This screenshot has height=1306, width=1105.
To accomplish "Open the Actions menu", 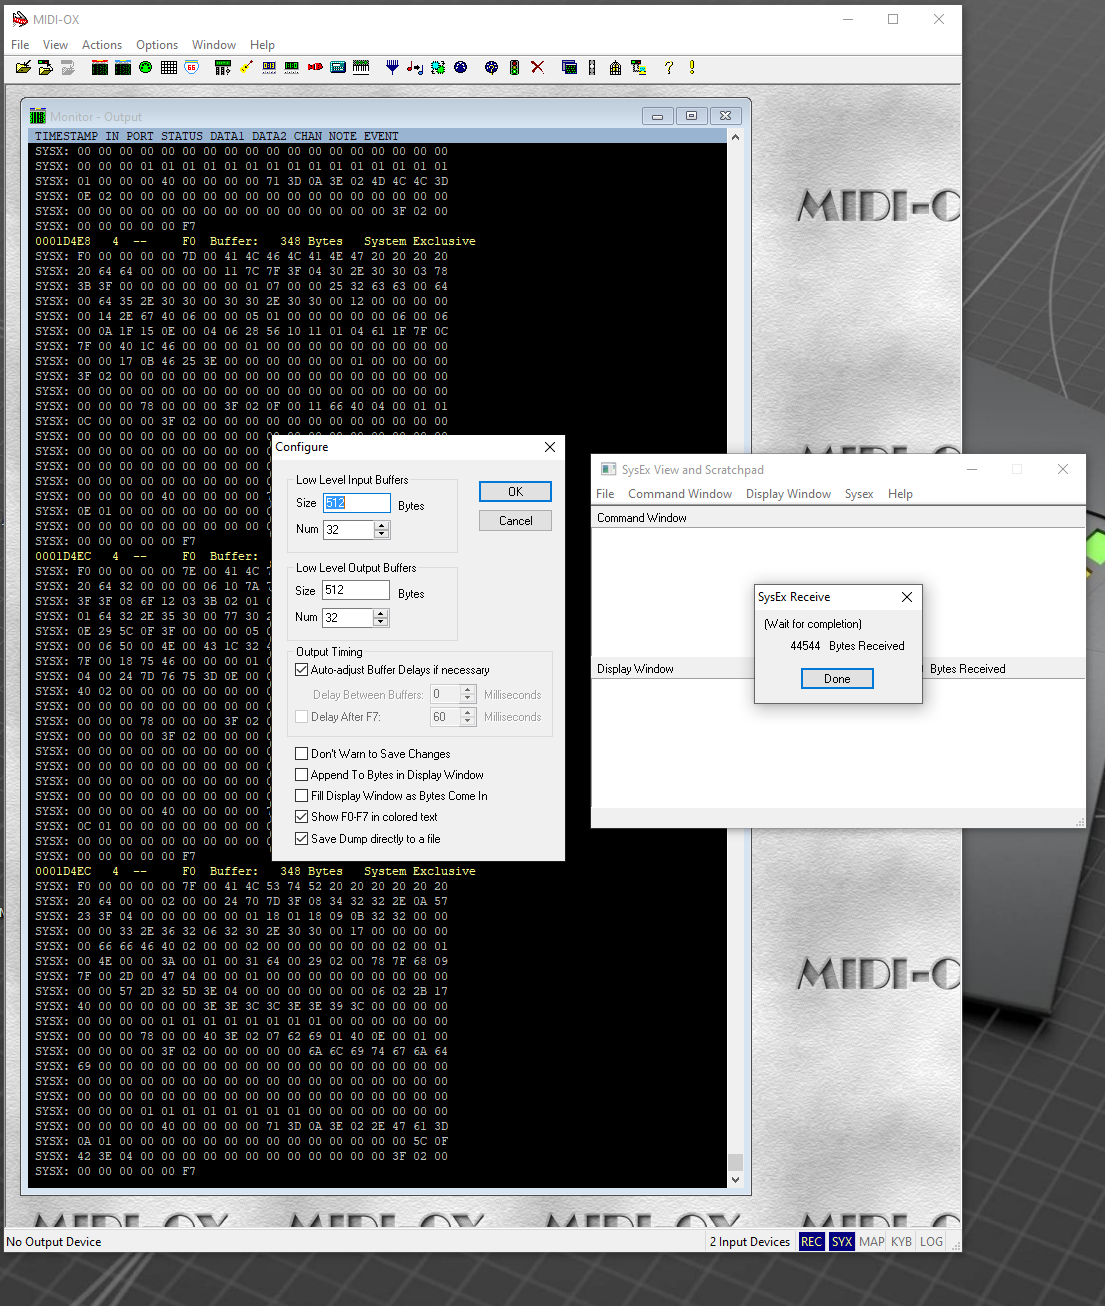I will pyautogui.click(x=102, y=45).
